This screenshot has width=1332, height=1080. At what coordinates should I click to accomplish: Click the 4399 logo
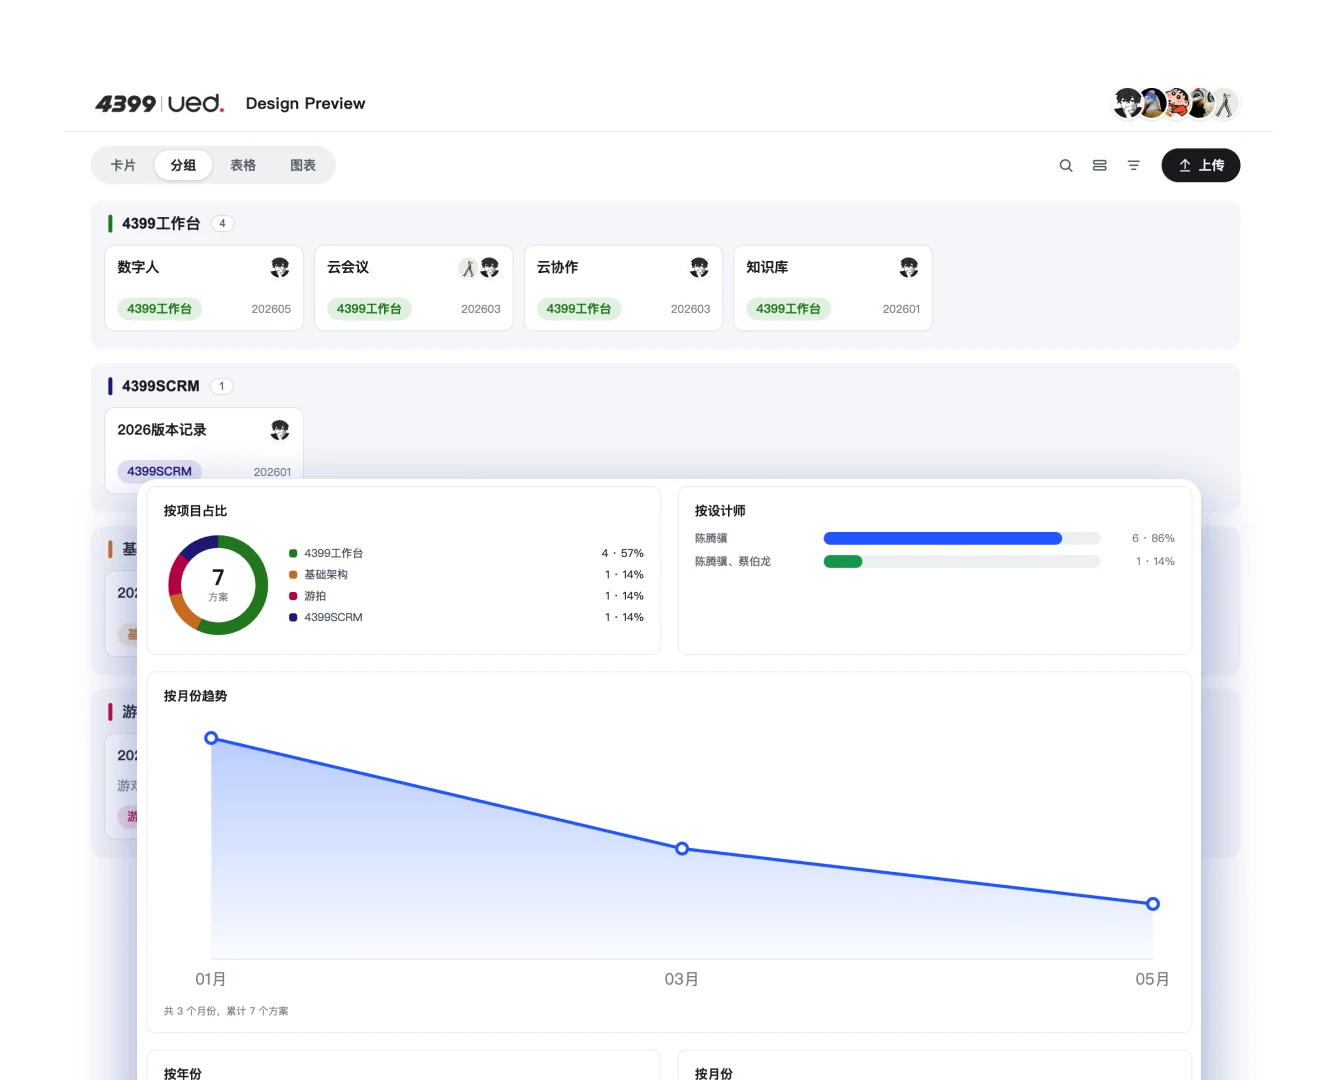(x=126, y=104)
